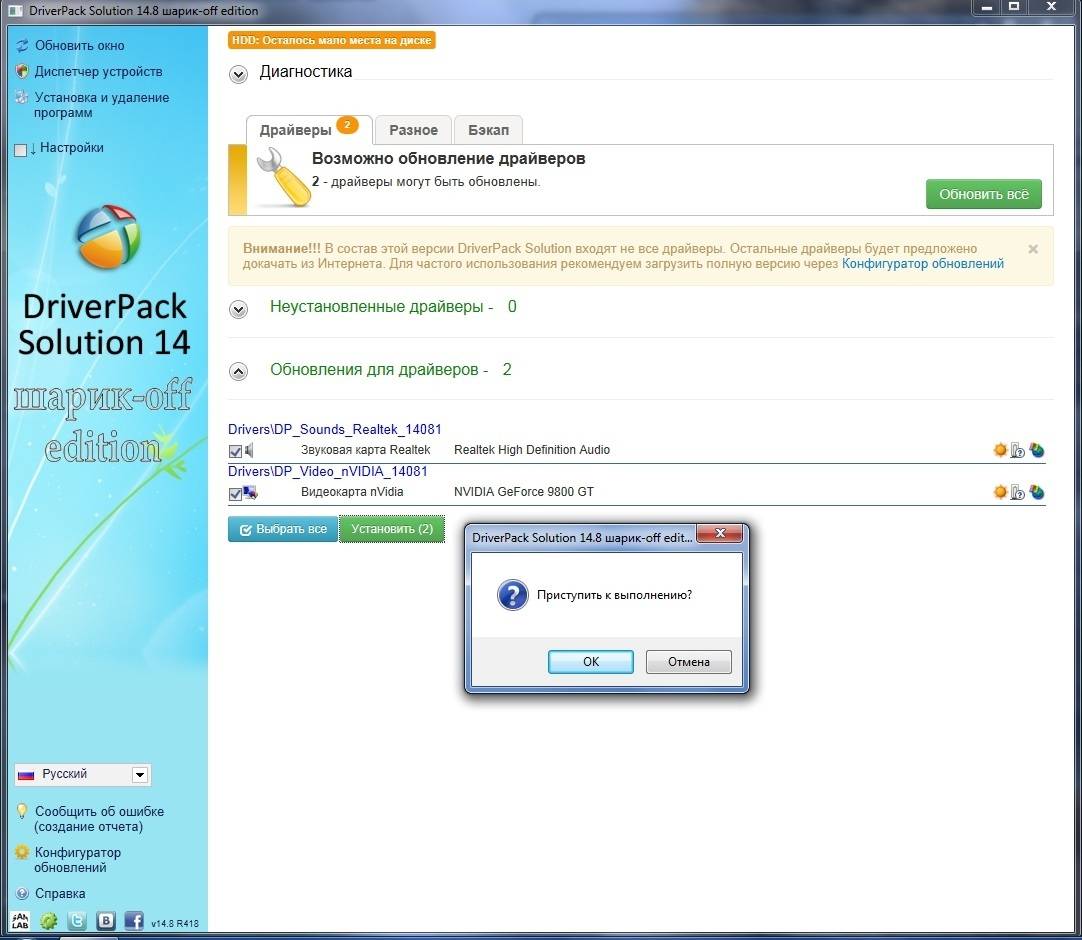
Task: Toggle the Настройки checkbox
Action: click(x=21, y=150)
